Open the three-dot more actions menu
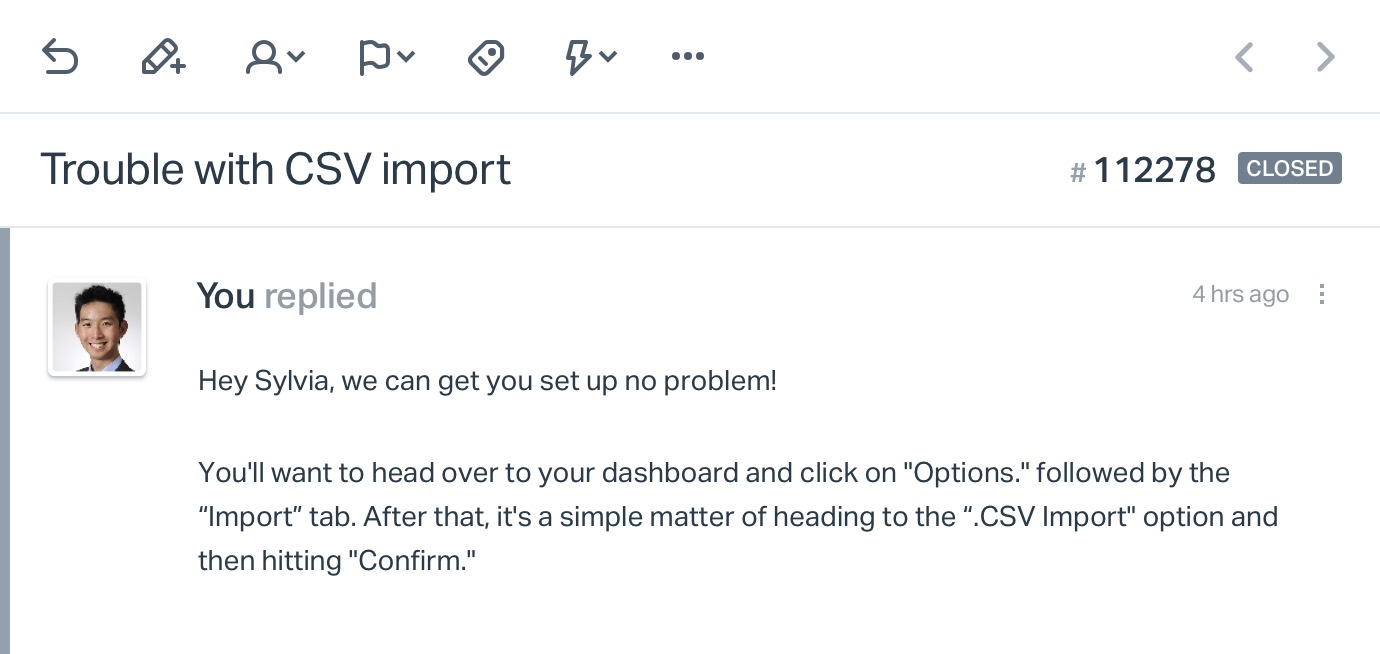This screenshot has width=1380, height=654. coord(688,57)
